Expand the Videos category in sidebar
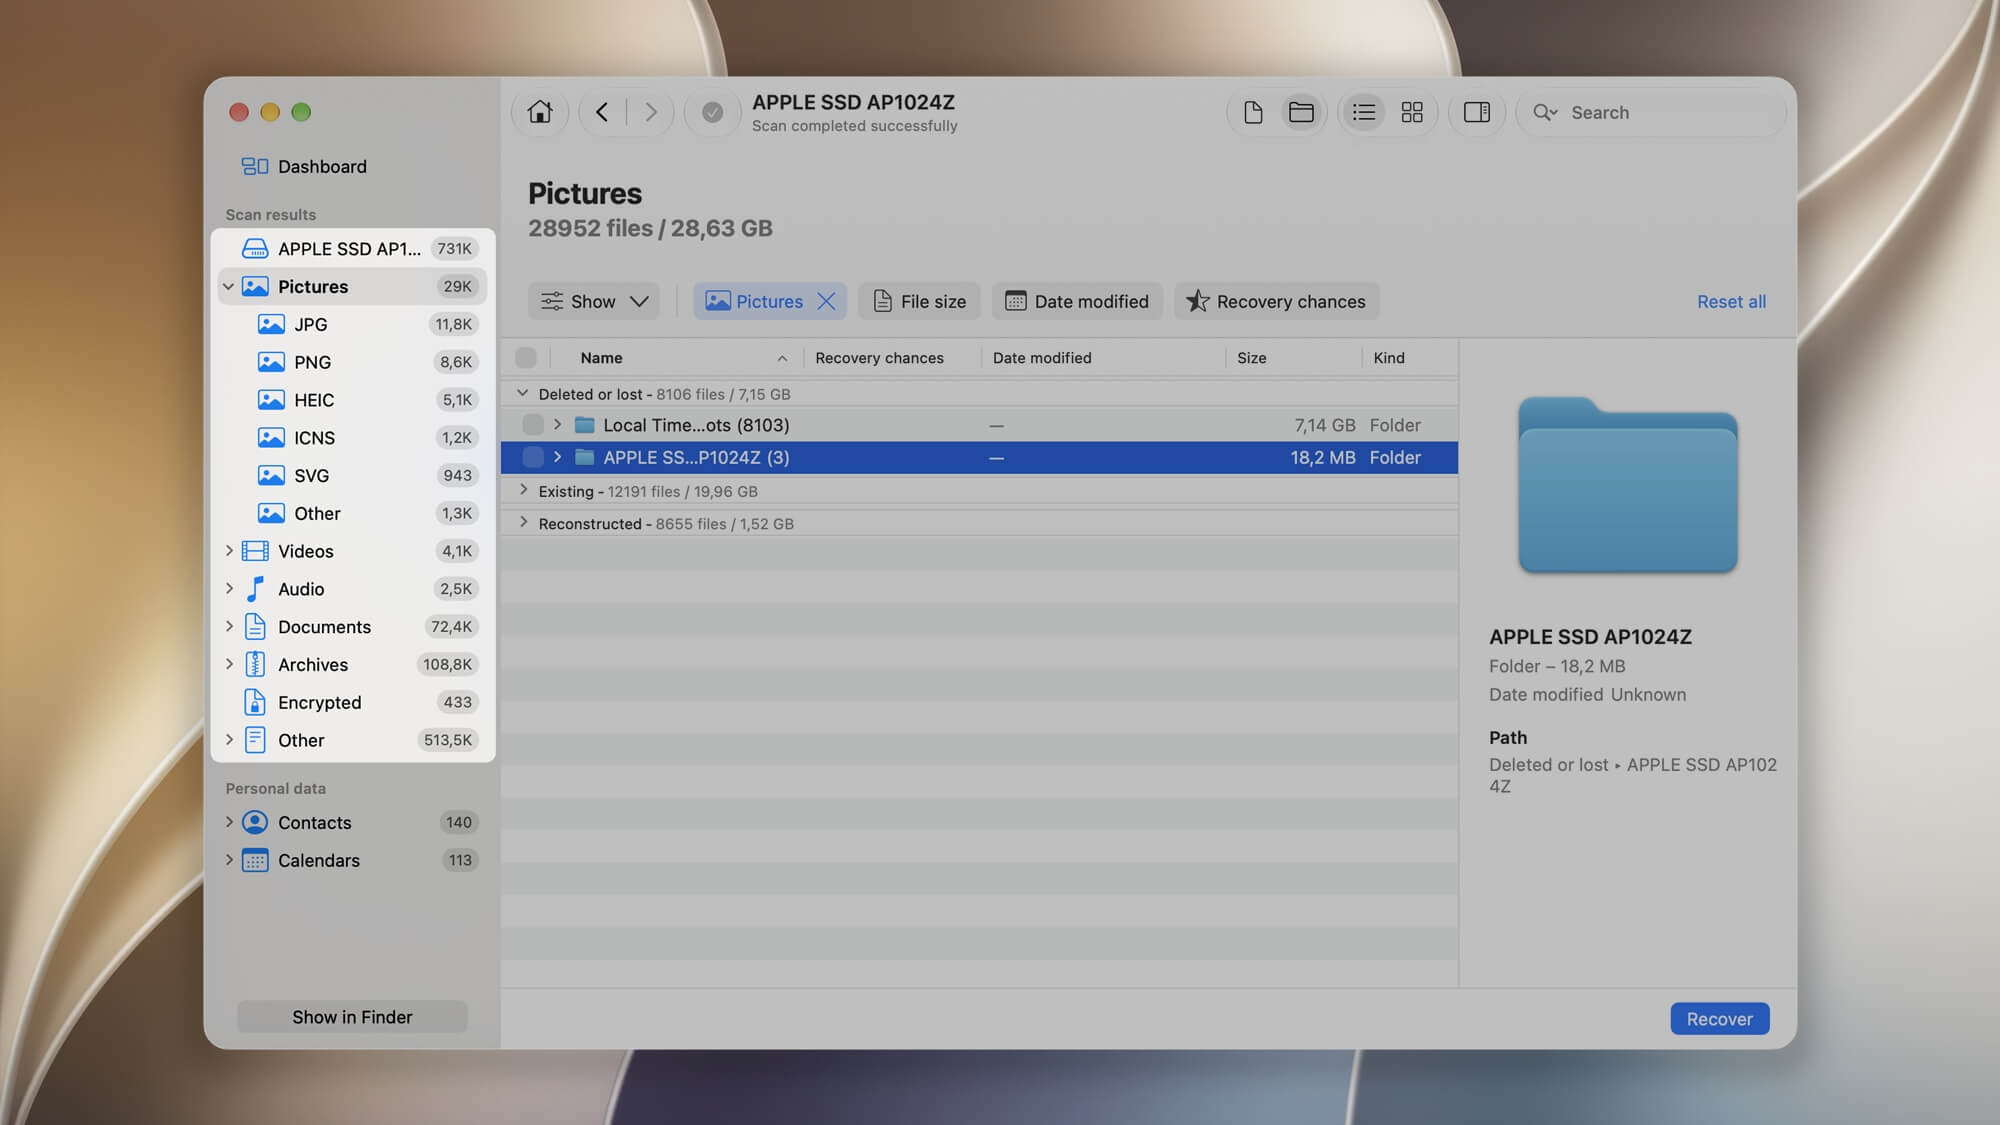The height and width of the screenshot is (1125, 2000). (x=229, y=551)
